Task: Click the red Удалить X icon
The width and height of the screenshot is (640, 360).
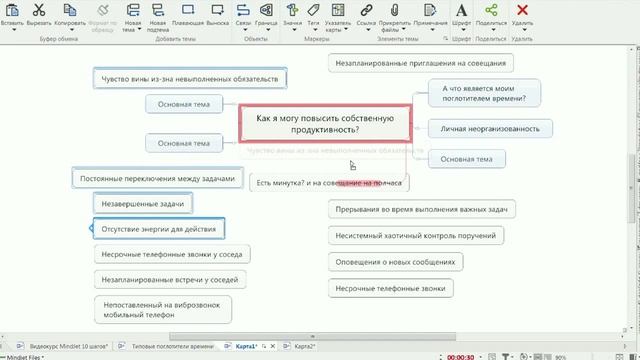Action: point(522,10)
